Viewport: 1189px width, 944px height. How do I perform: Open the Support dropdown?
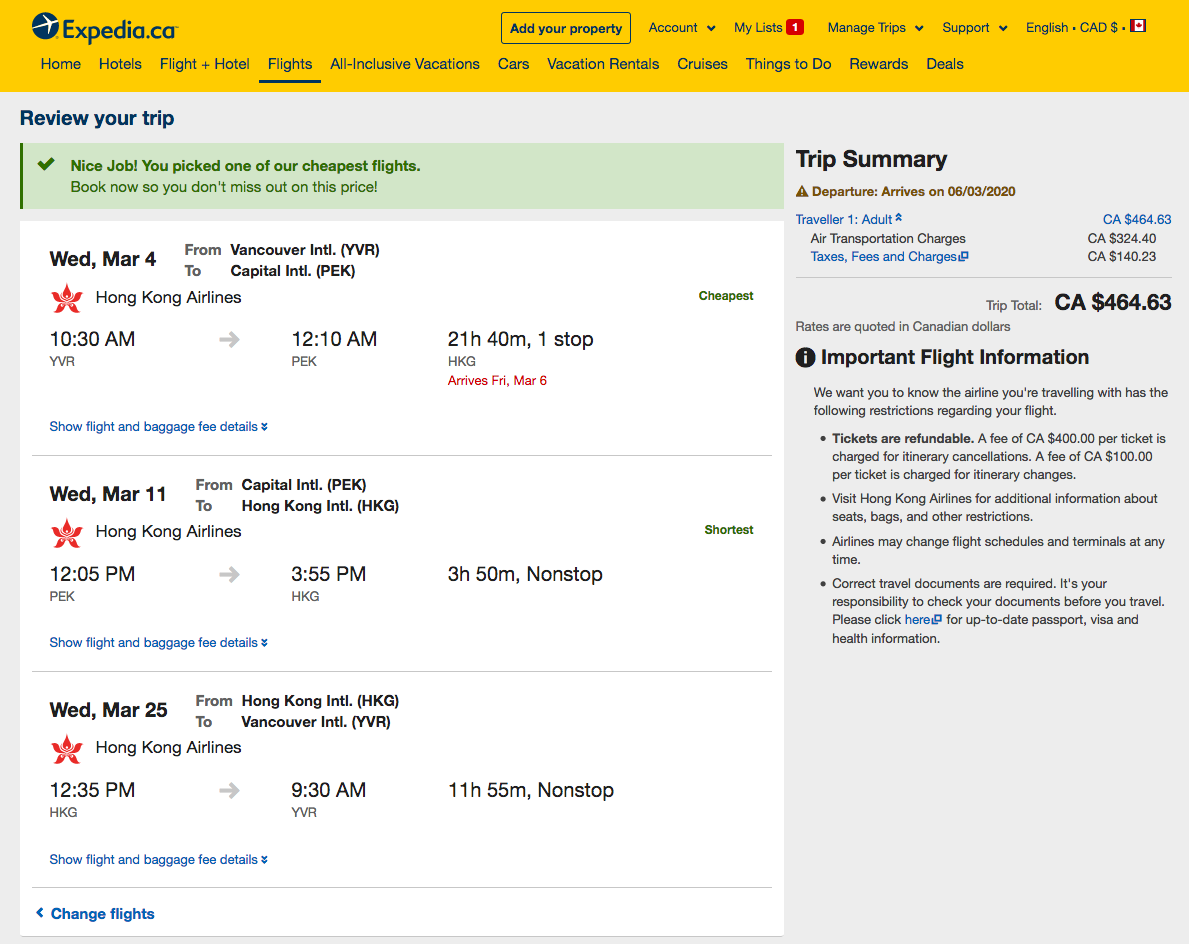(x=974, y=27)
